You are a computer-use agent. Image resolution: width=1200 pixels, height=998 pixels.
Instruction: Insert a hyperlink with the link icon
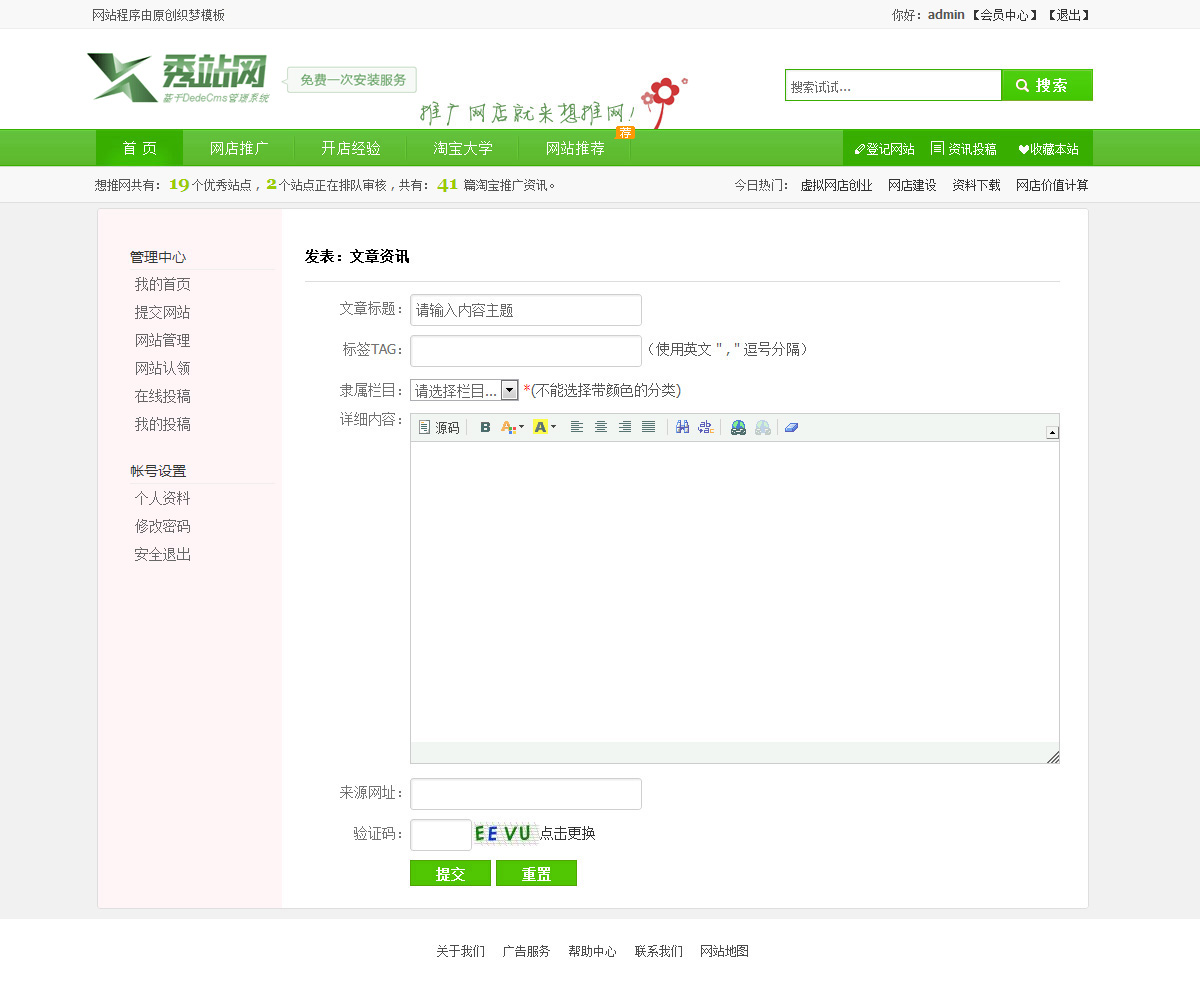click(x=738, y=427)
